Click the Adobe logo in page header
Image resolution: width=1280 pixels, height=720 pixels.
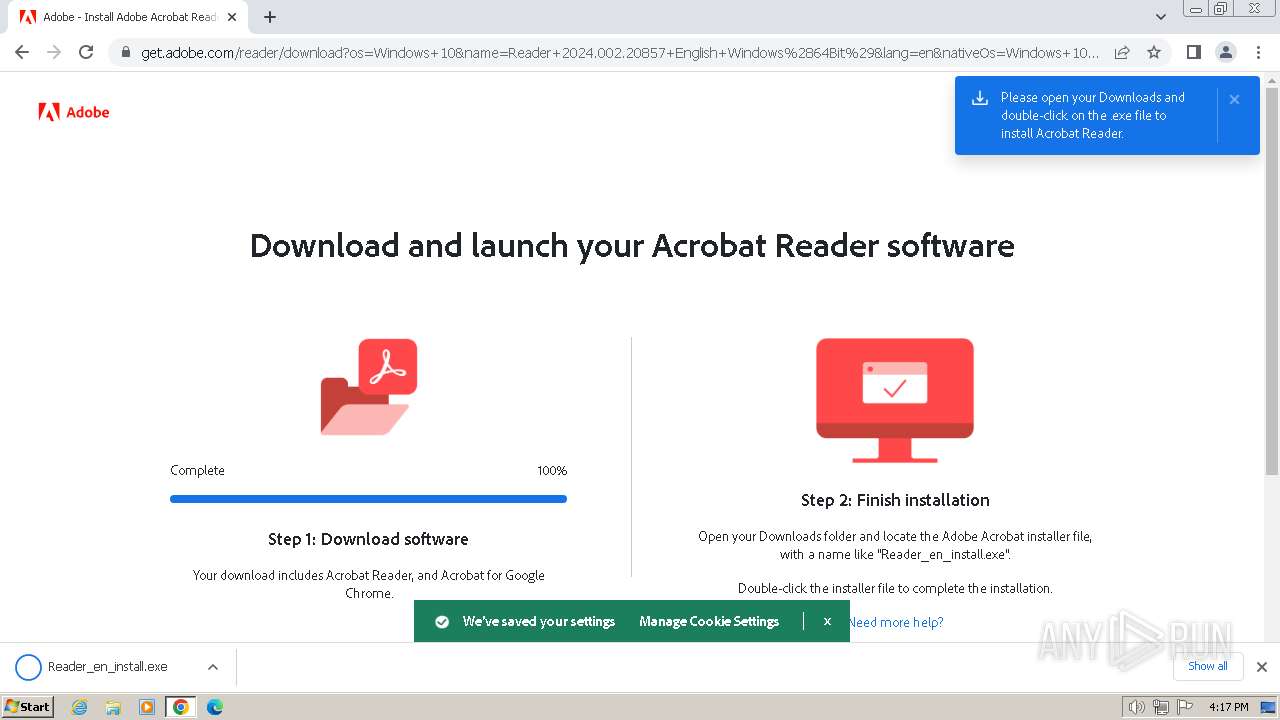pos(73,112)
